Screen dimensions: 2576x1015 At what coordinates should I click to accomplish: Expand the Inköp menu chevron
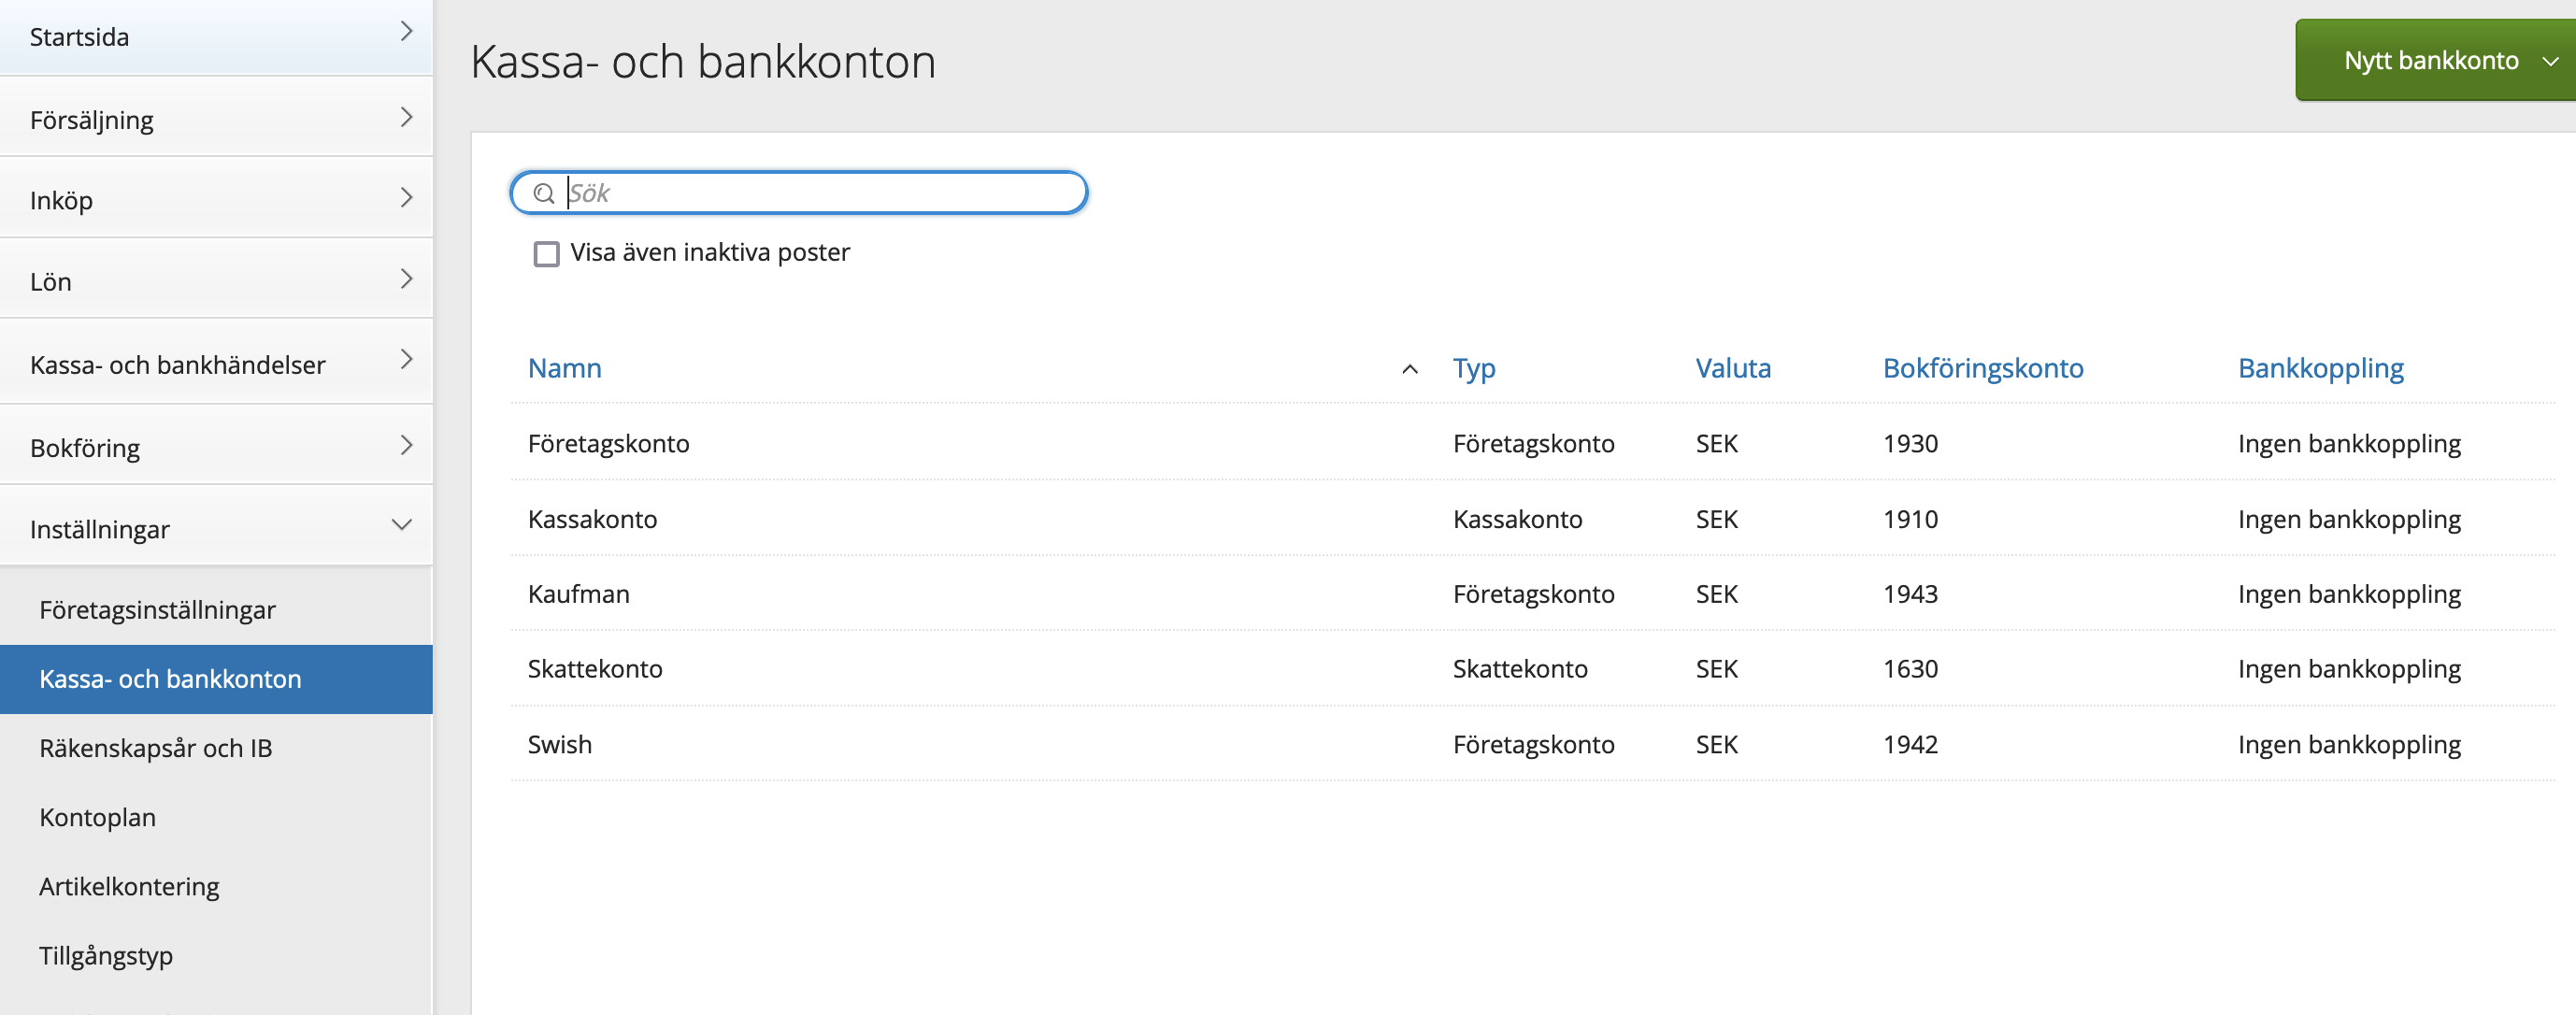click(x=406, y=198)
